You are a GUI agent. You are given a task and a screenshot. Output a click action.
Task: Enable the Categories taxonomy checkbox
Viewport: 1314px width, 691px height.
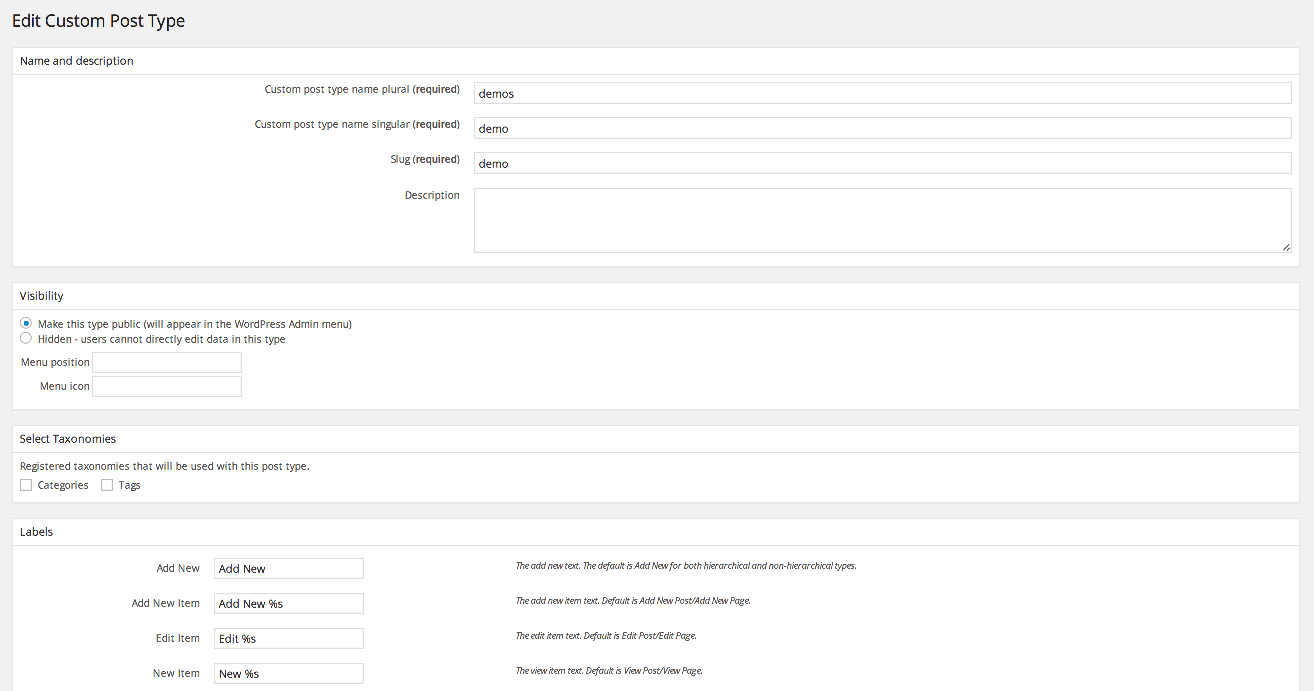point(26,485)
